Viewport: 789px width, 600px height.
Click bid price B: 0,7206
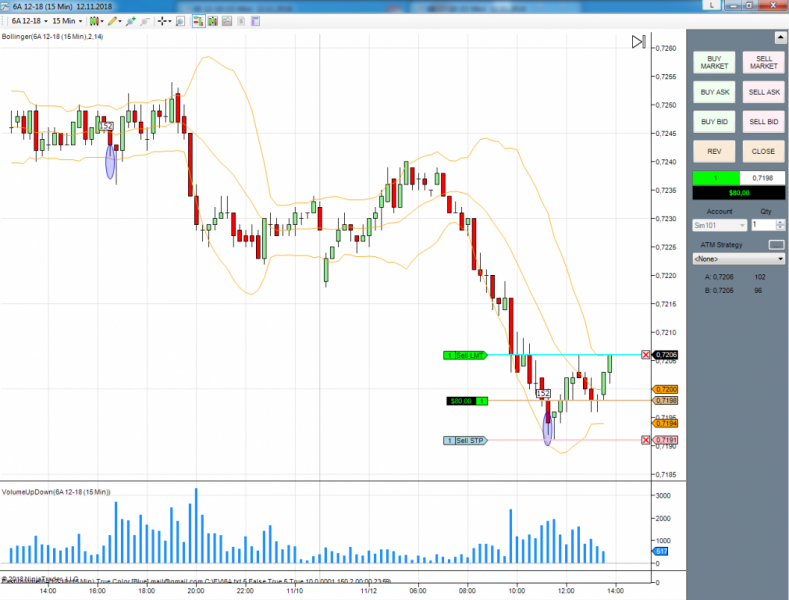tap(719, 290)
